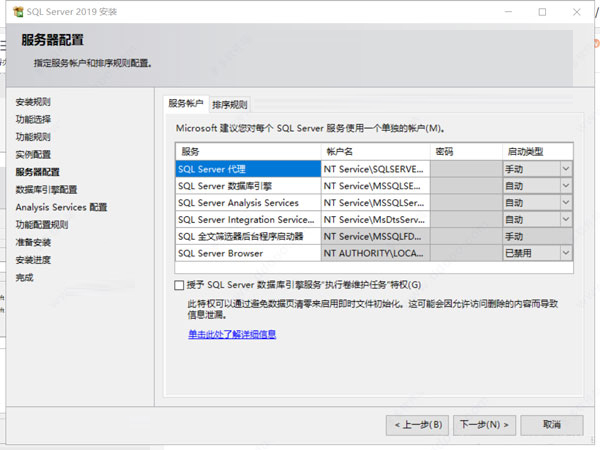The image size is (600, 450).
Task: Select the 服务器配置 step in sidebar
Action: [38, 172]
